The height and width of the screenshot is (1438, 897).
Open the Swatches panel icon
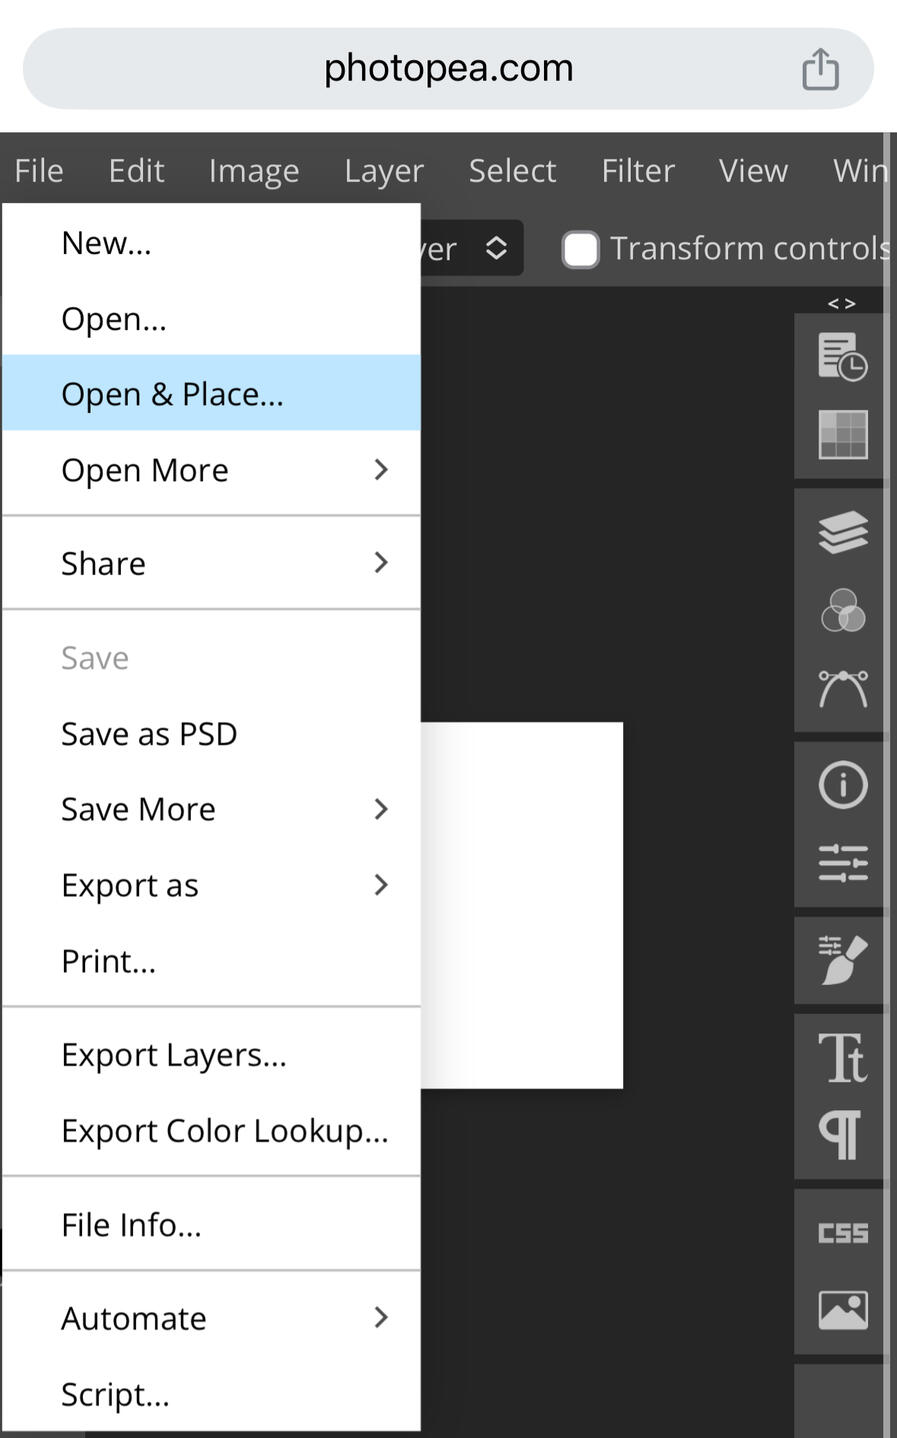[x=841, y=434]
